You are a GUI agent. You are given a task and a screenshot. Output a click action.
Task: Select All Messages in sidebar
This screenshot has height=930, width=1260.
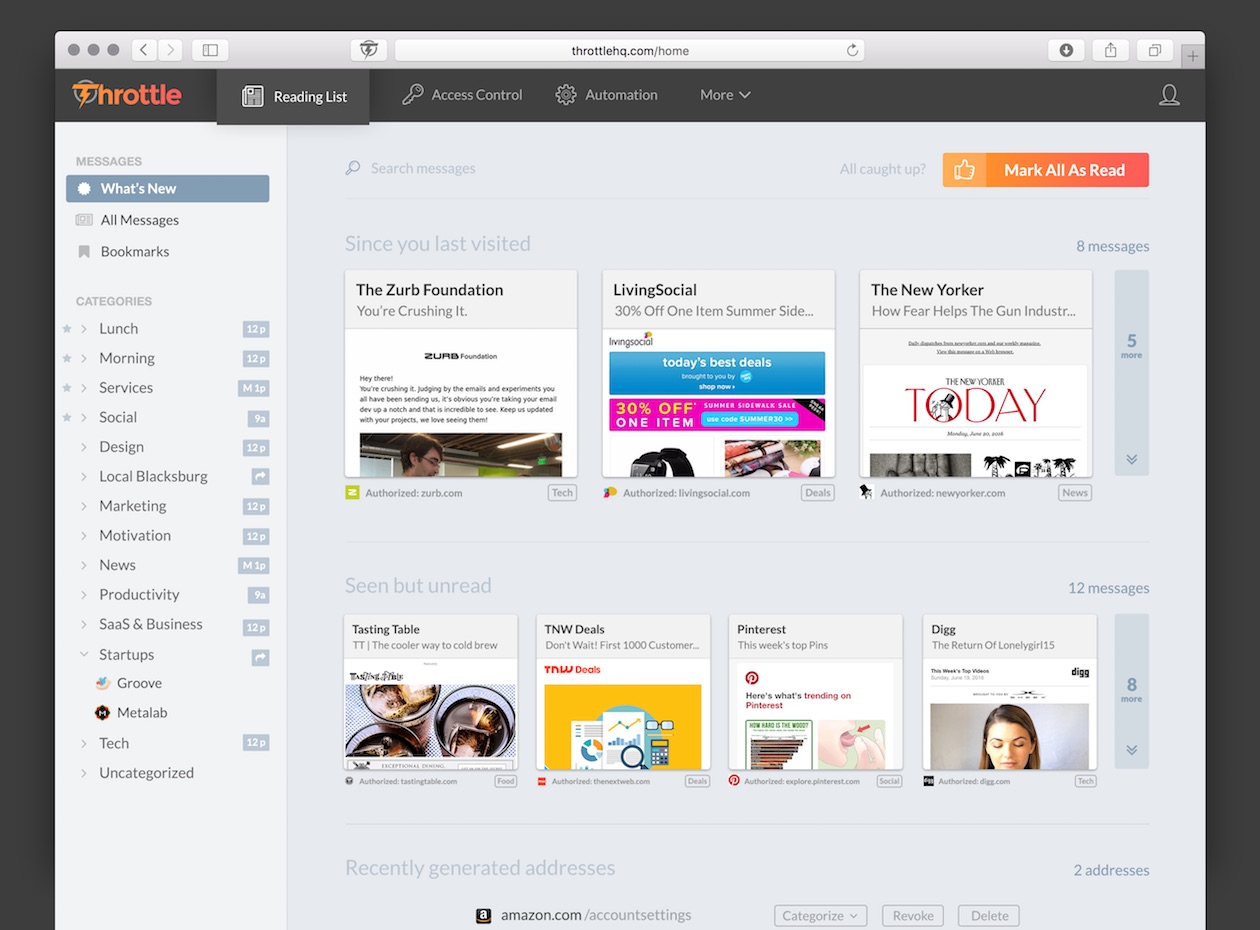[x=139, y=220]
